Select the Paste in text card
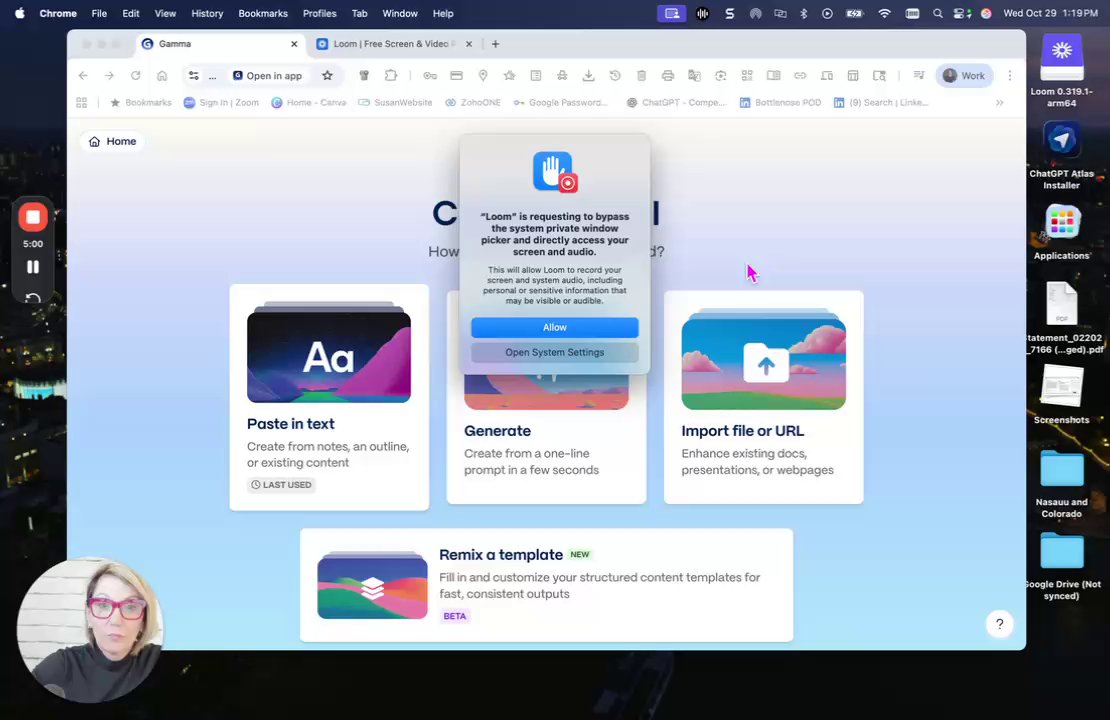 pos(329,397)
